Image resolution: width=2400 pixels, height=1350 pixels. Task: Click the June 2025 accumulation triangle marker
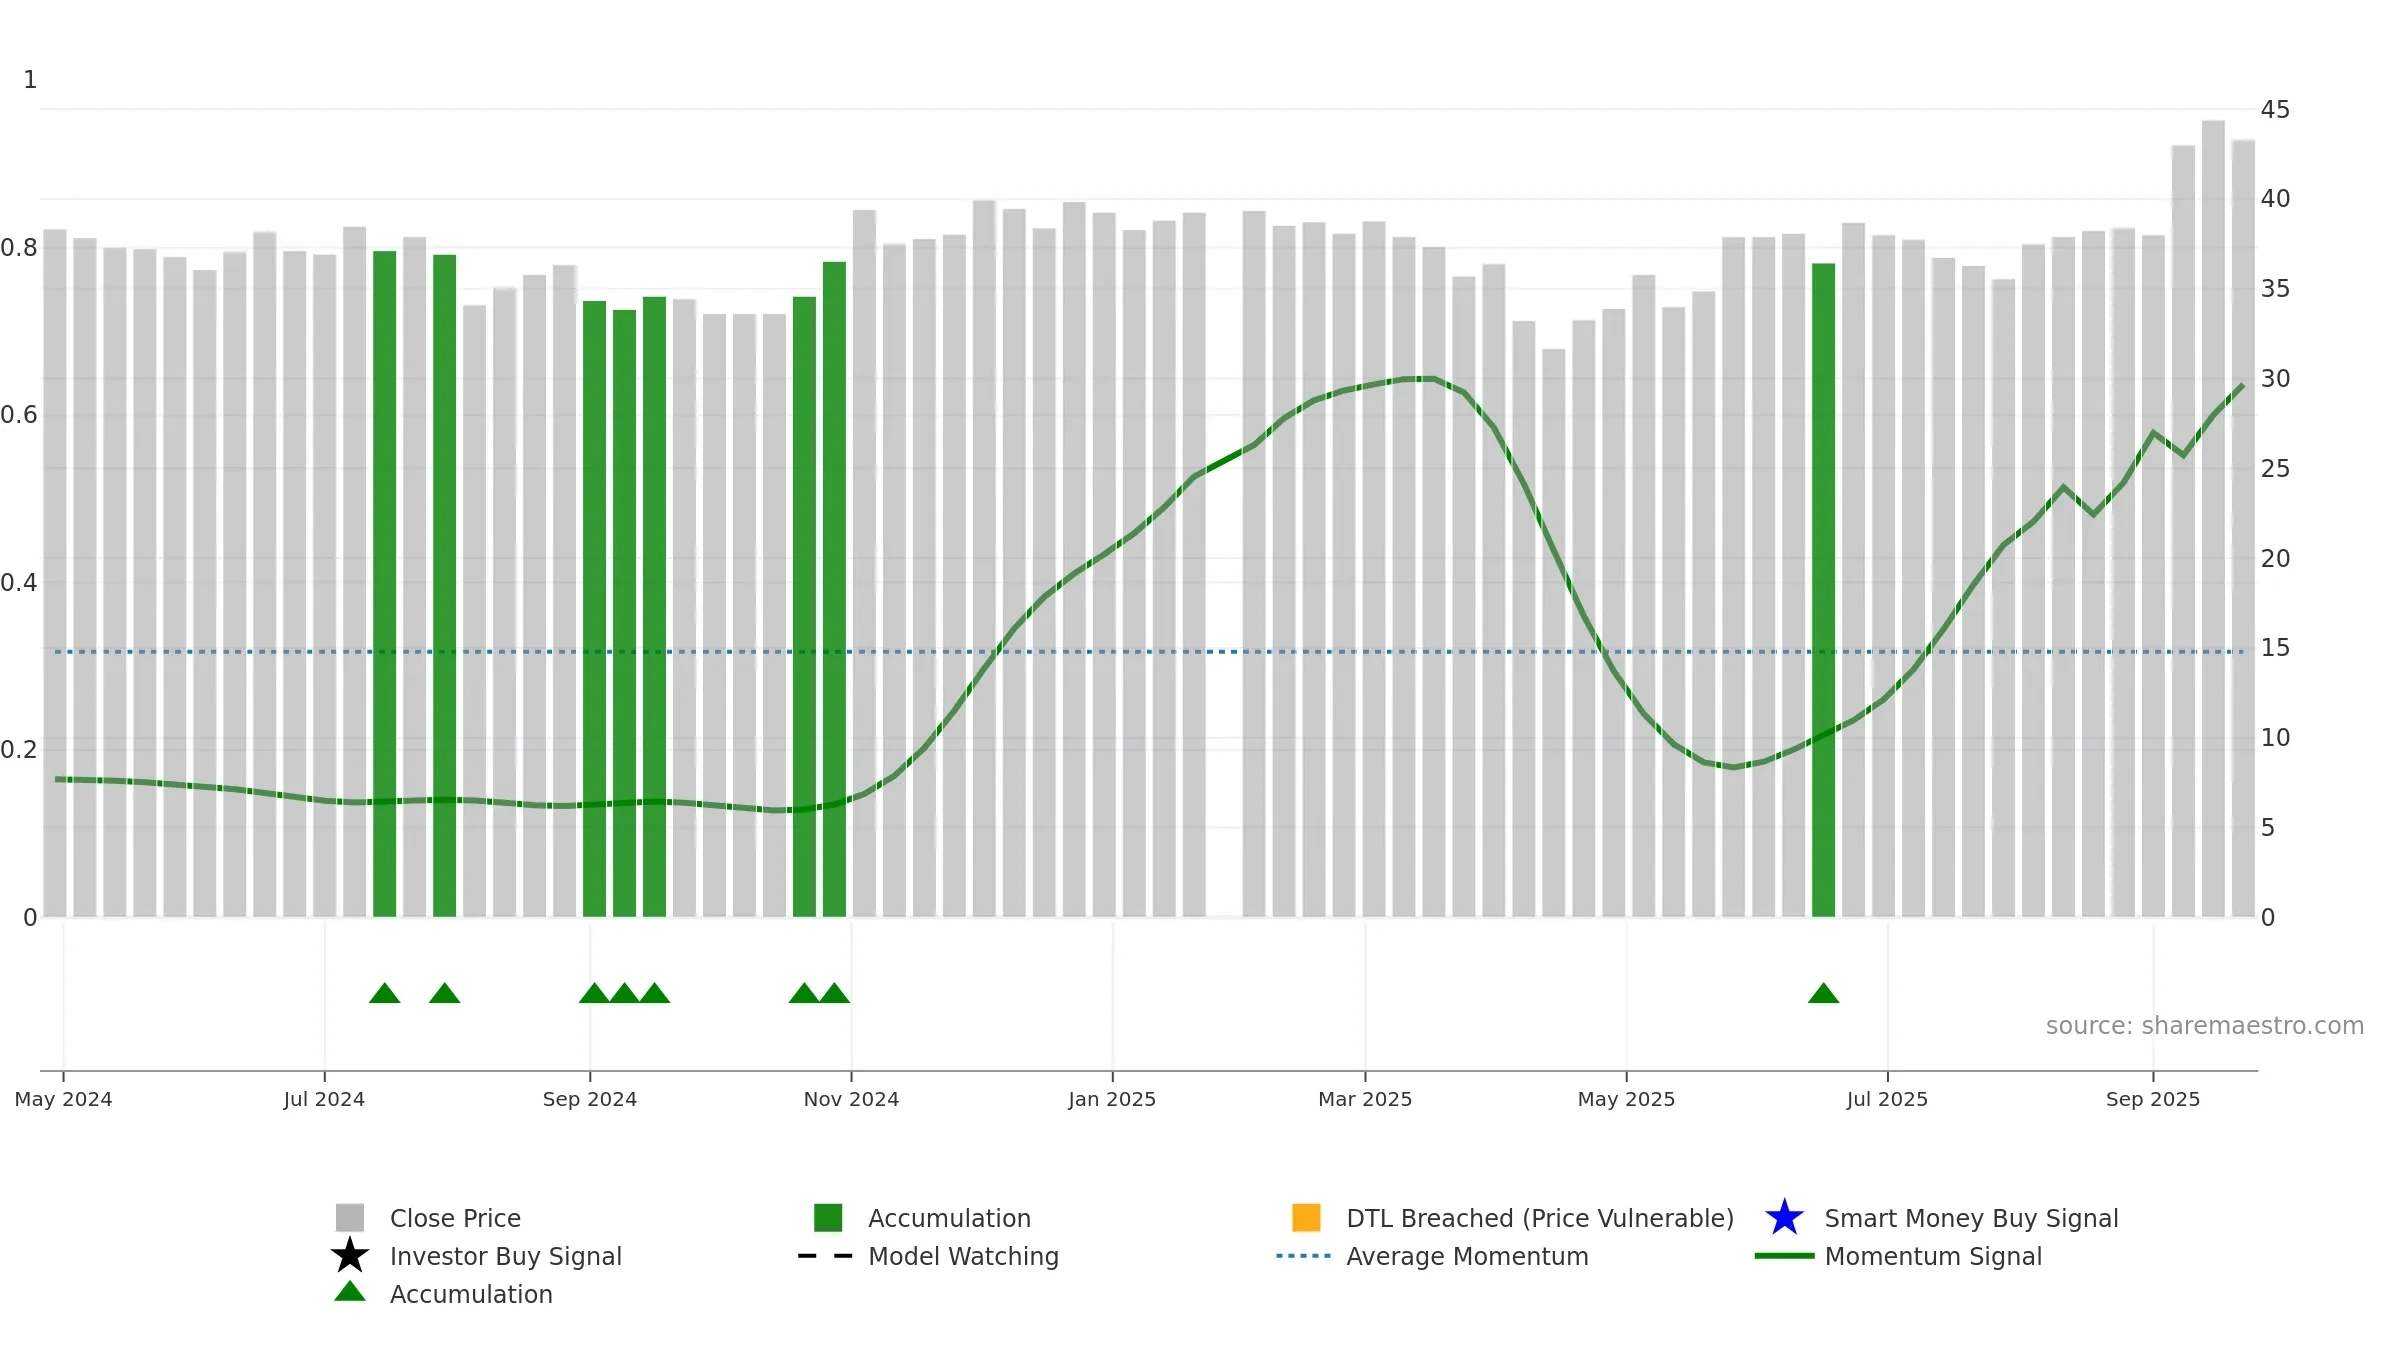pos(1823,993)
